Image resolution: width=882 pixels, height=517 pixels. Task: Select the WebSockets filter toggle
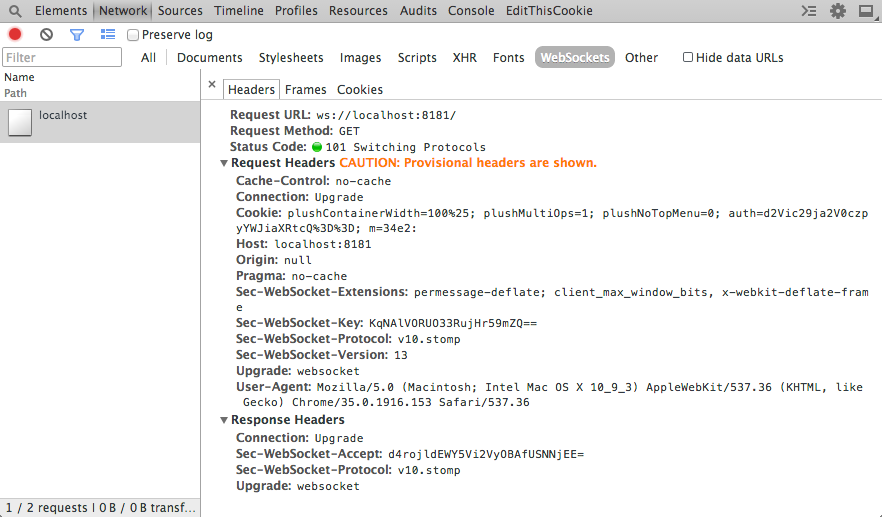point(575,58)
